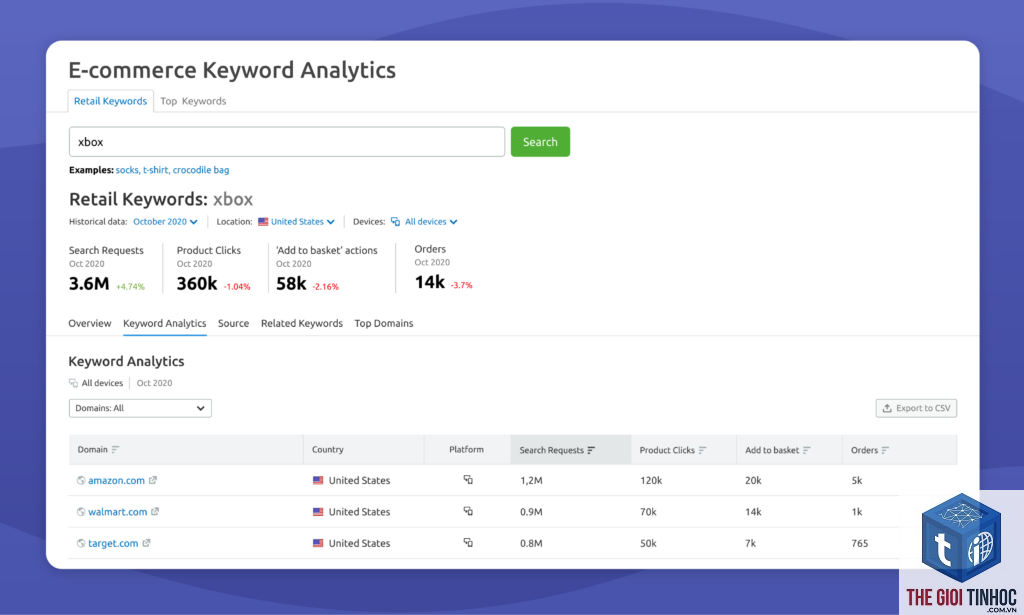Click the keyword search field containing xbox
Screen dimensions: 1024x615
coord(287,142)
